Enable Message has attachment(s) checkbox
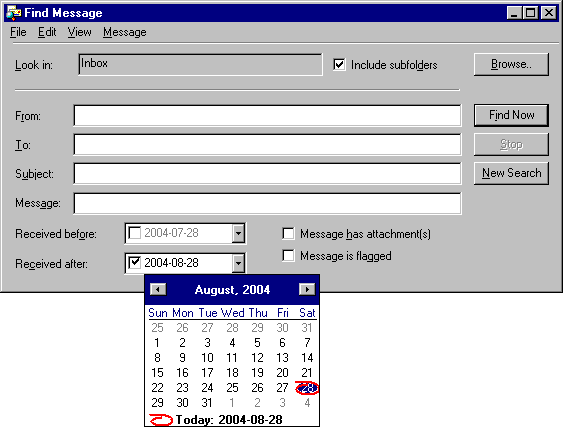Screen dimensions: 563x427 pos(288,233)
